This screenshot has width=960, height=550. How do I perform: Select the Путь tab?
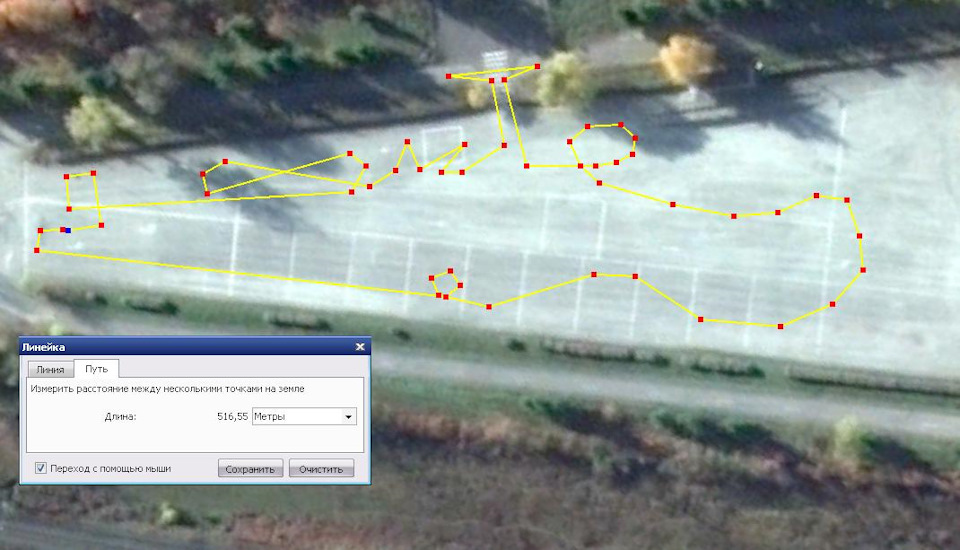click(x=96, y=369)
